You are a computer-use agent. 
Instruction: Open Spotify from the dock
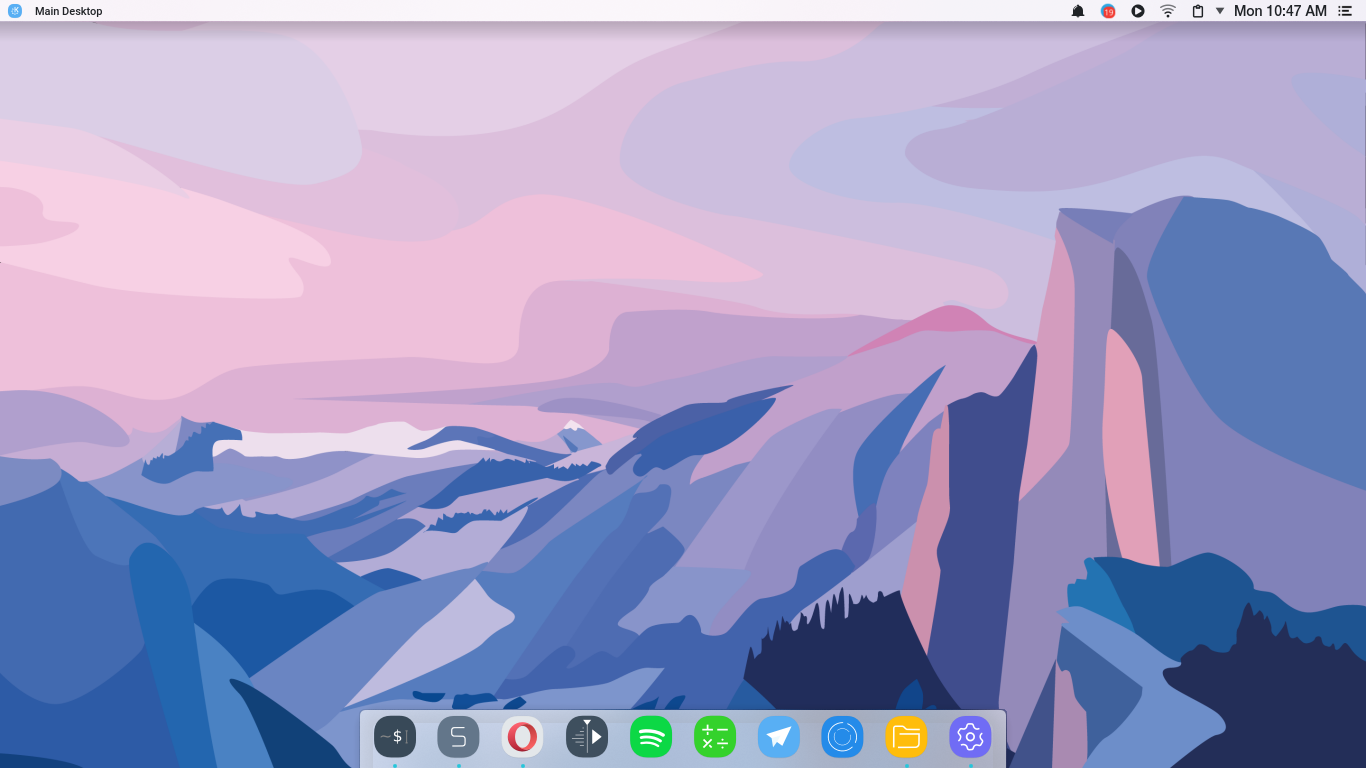pyautogui.click(x=651, y=737)
